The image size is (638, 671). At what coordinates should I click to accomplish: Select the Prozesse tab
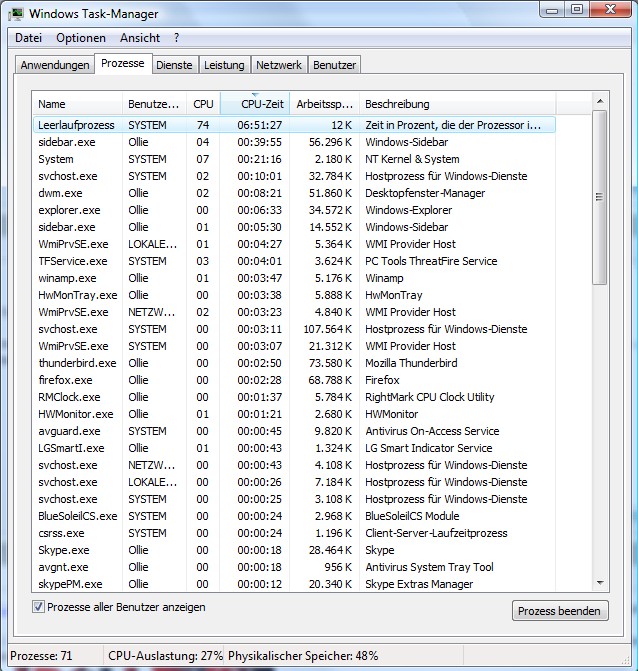pos(123,63)
